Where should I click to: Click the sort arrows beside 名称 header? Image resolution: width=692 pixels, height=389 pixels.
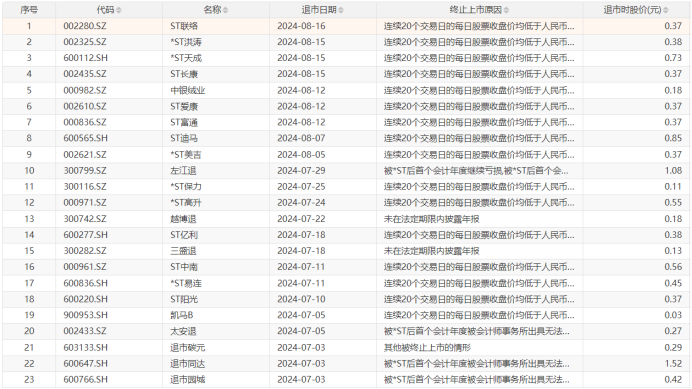(226, 10)
